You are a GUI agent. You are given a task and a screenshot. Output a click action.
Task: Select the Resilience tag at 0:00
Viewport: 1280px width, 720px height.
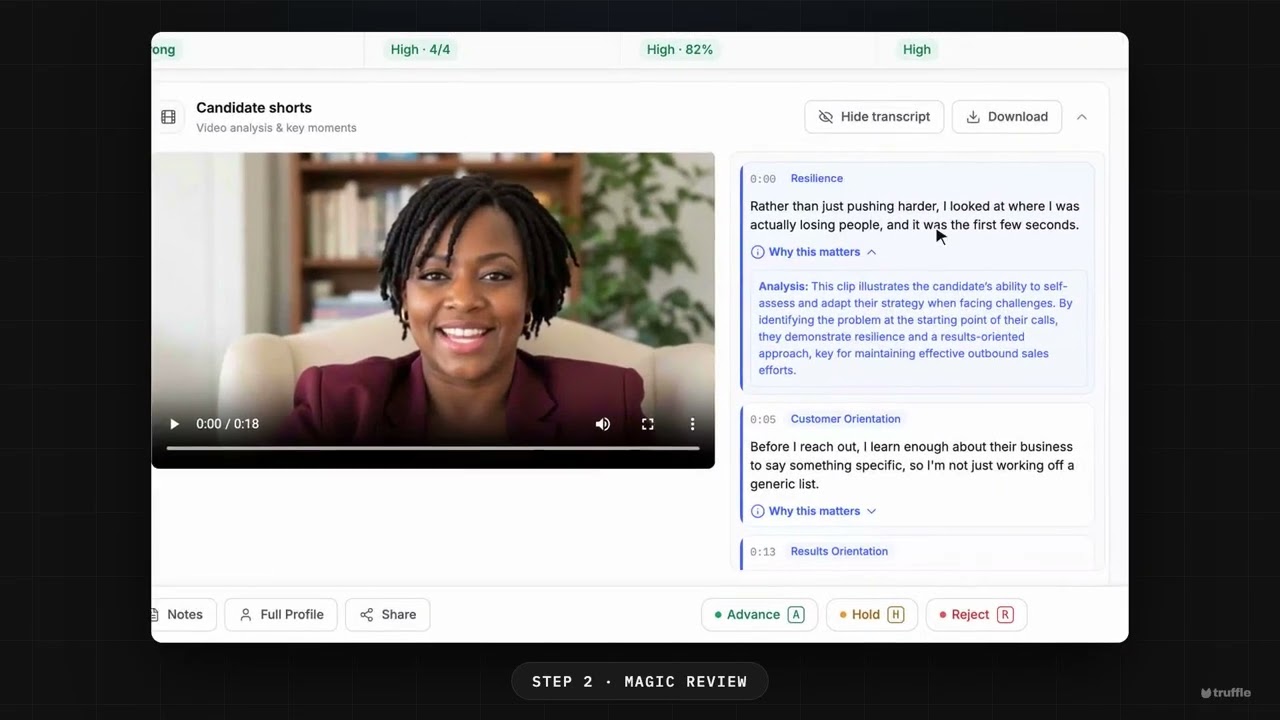[816, 178]
